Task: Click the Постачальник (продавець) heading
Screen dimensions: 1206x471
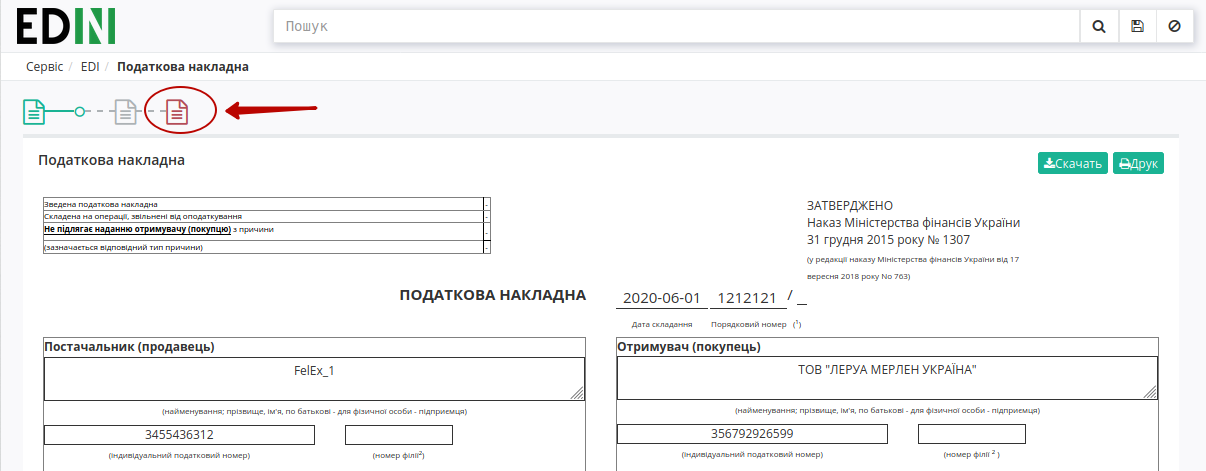Action: 130,347
